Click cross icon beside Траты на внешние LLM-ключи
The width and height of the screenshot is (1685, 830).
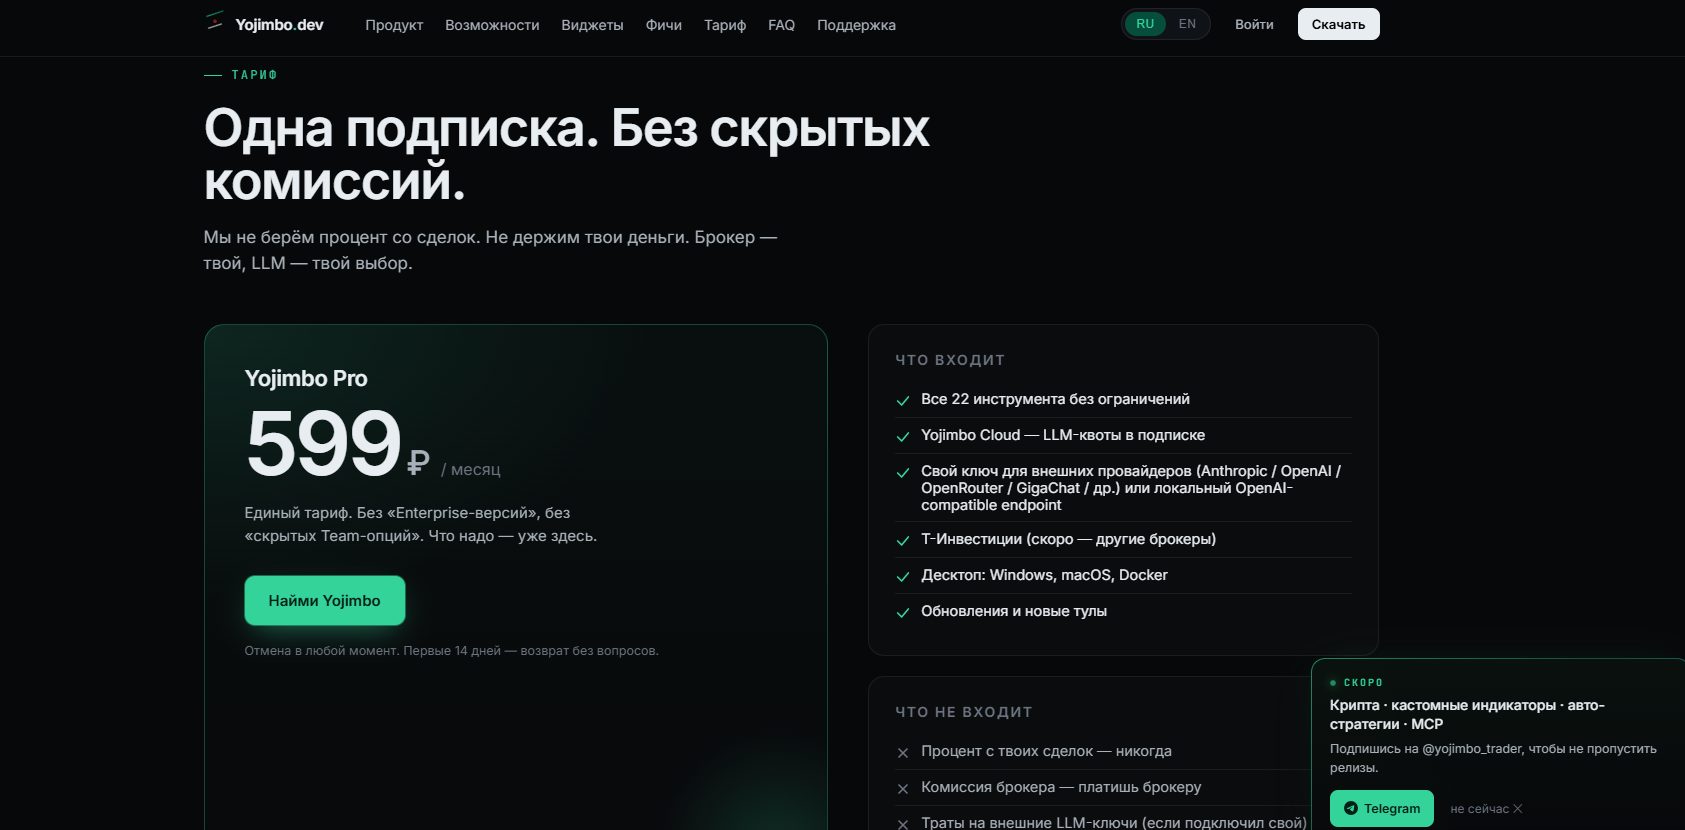903,825
